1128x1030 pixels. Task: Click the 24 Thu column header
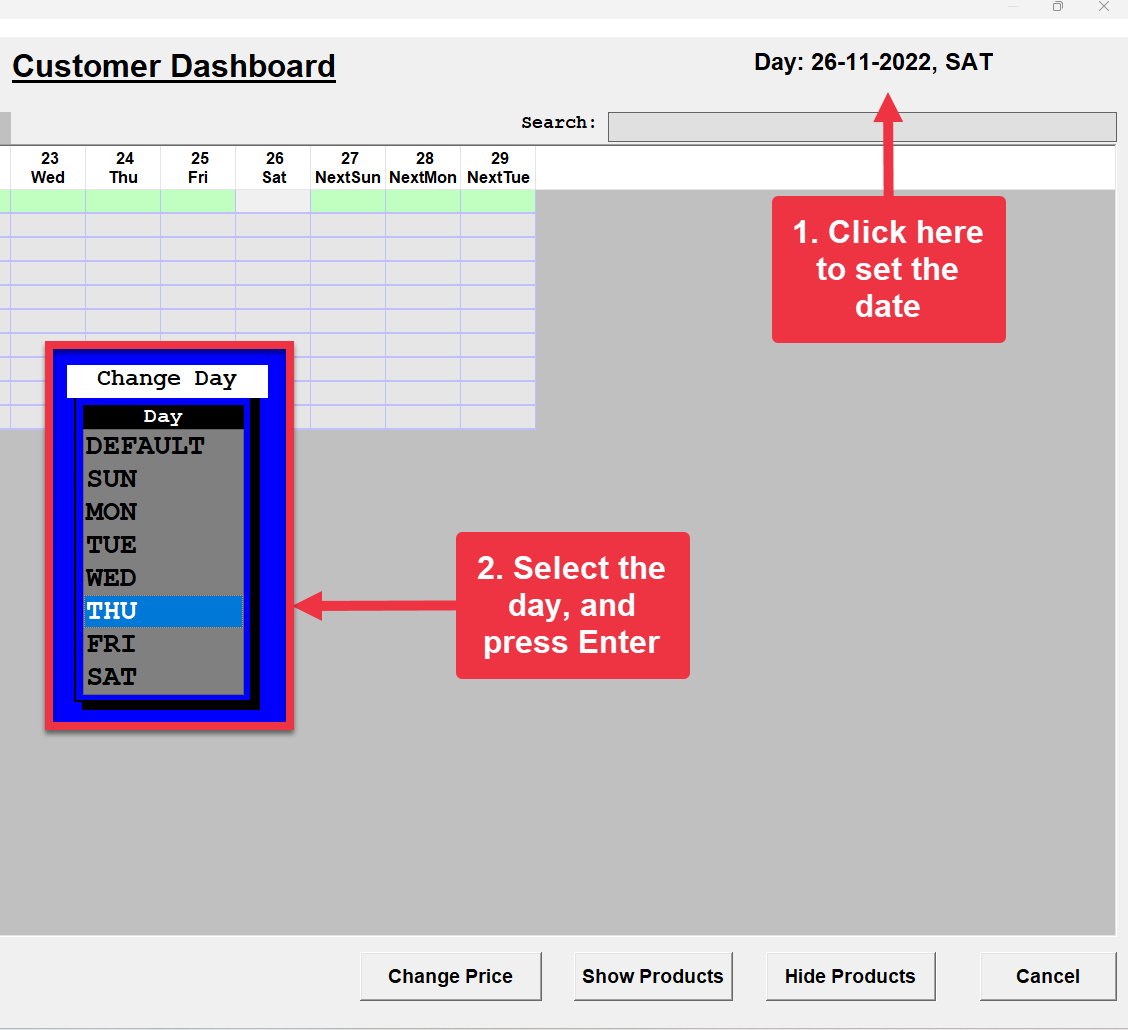coord(123,168)
